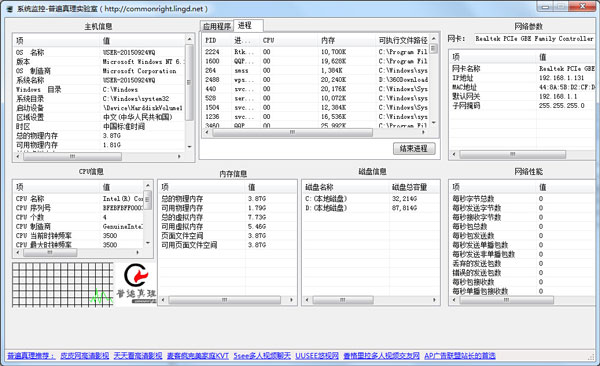Select the MAC地址 row

[x=522, y=87]
